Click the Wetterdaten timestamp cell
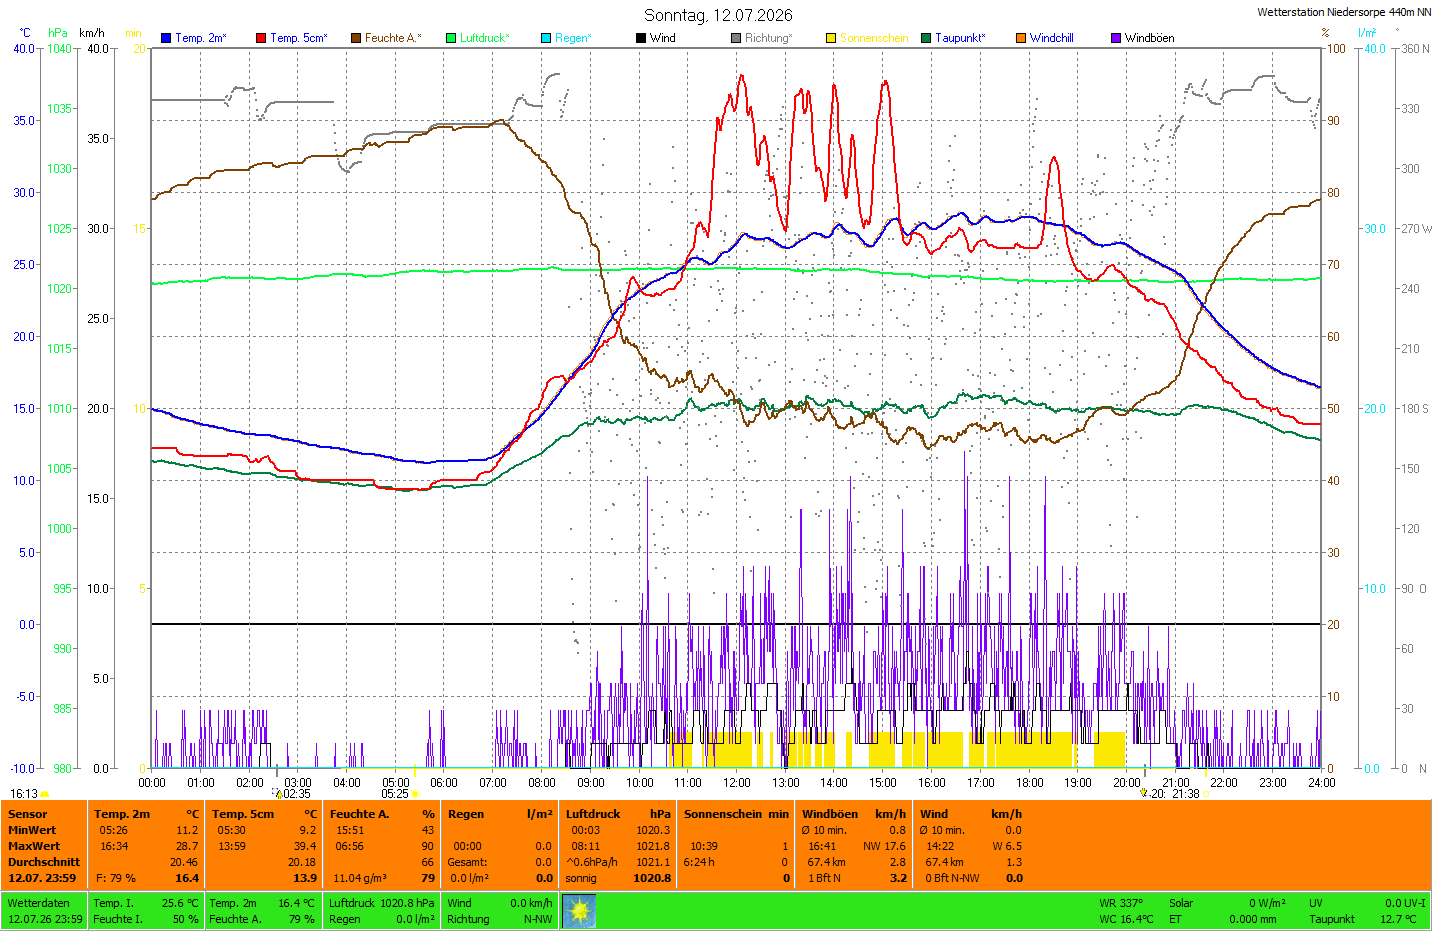This screenshot has width=1432, height=931. (x=45, y=911)
